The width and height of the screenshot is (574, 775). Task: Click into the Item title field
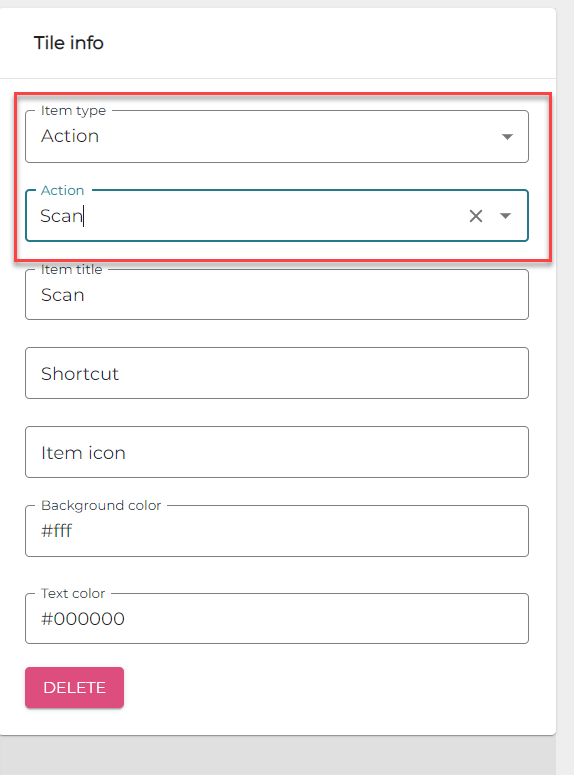(277, 295)
